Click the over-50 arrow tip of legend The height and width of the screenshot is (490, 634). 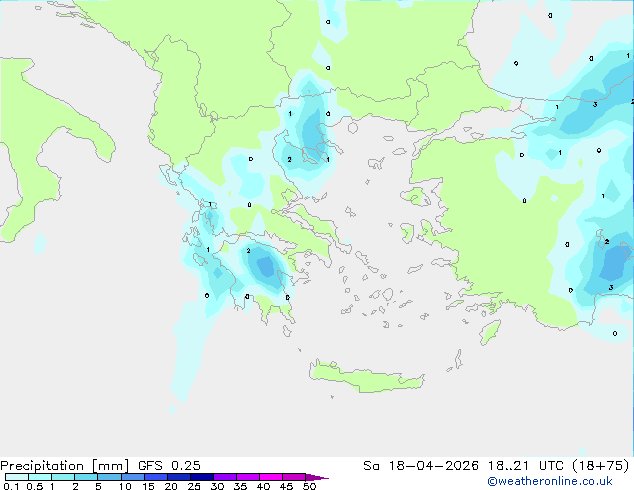[x=317, y=477]
